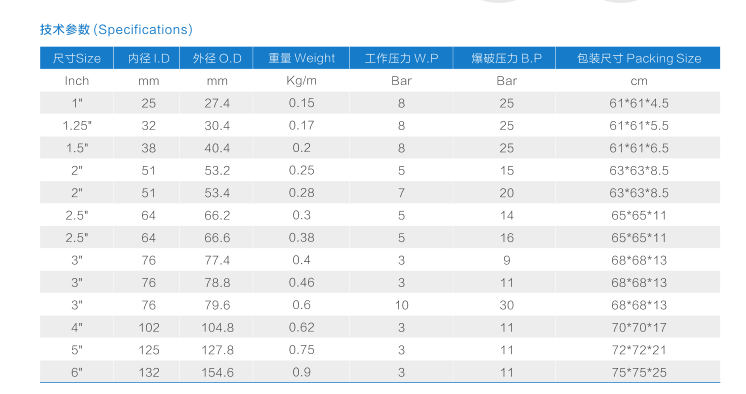Click the 技术参数 (Specifications) heading
Image resolution: width=746 pixels, height=394 pixels.
(x=116, y=30)
